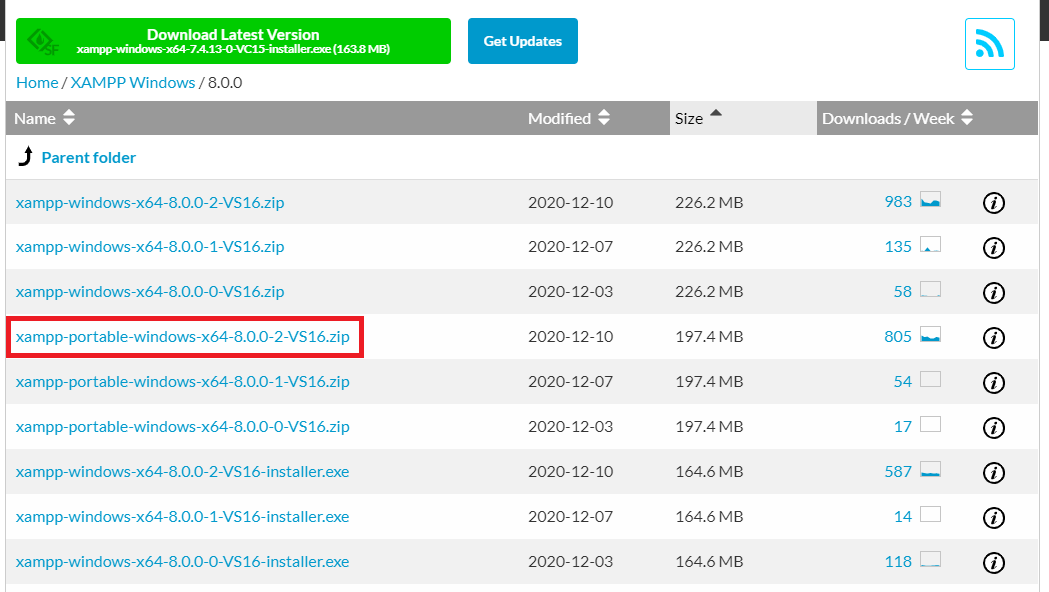
Task: Download xampp-portable-windows-x64-8.0.0-0-VS16.zip
Action: (x=183, y=426)
